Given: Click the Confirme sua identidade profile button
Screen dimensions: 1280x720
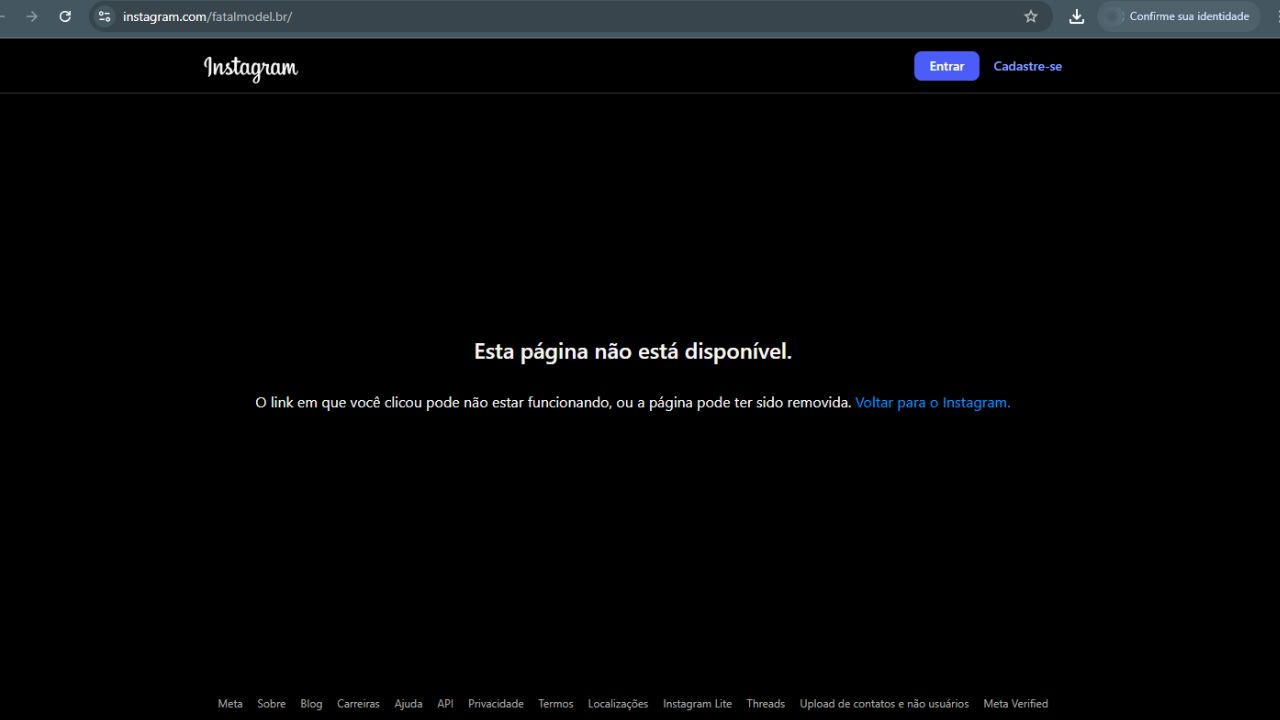Looking at the screenshot, I should 1179,16.
